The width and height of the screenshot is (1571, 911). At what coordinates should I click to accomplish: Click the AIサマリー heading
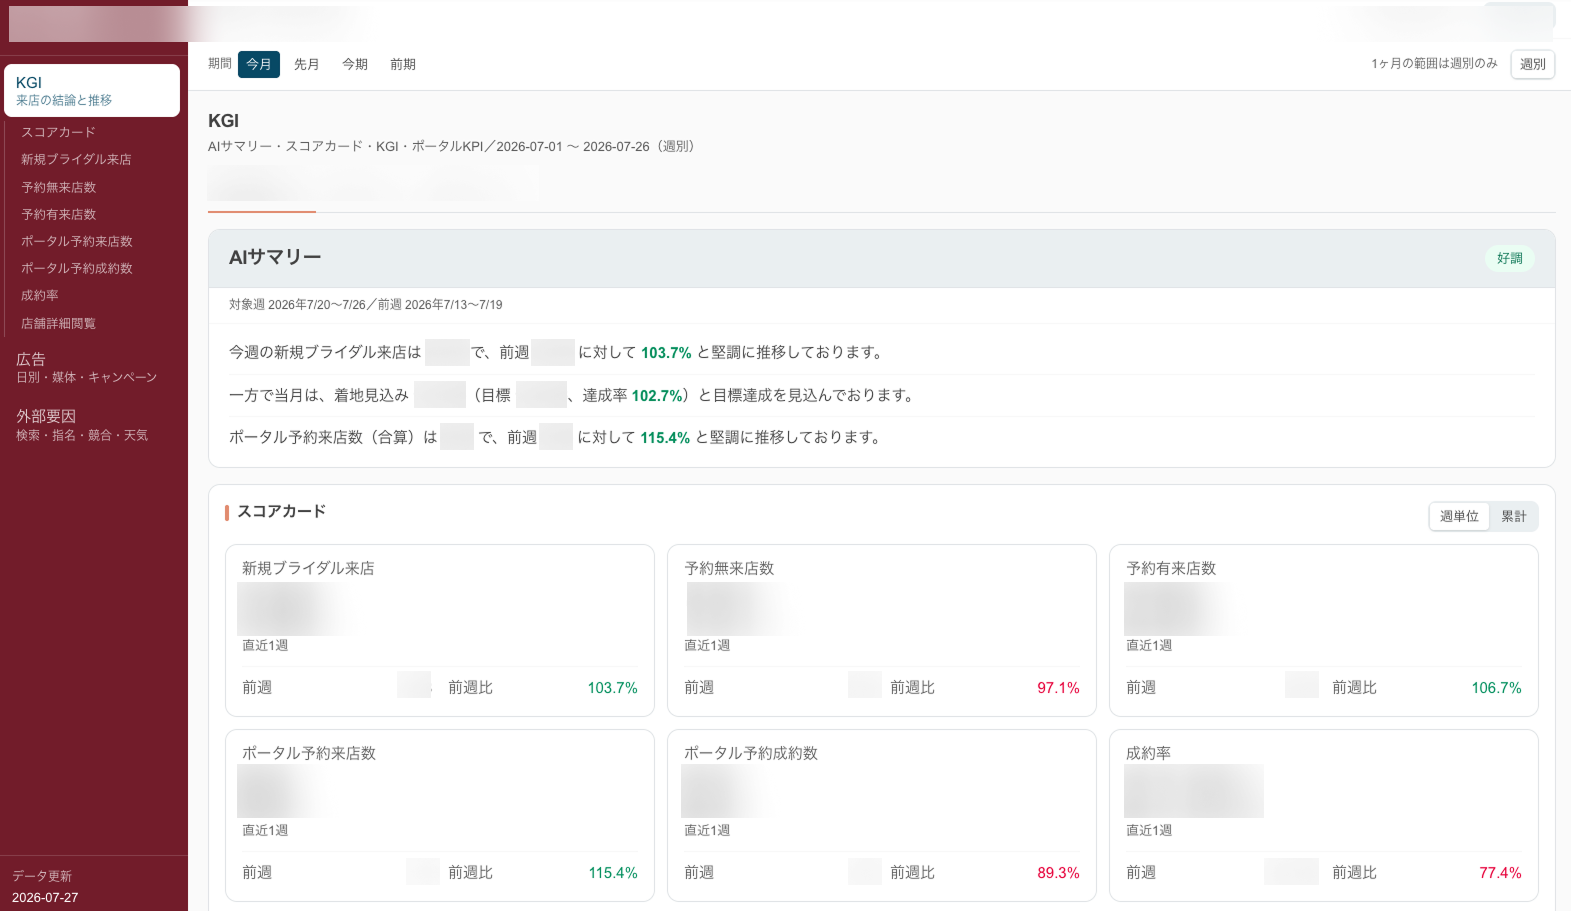coord(275,257)
